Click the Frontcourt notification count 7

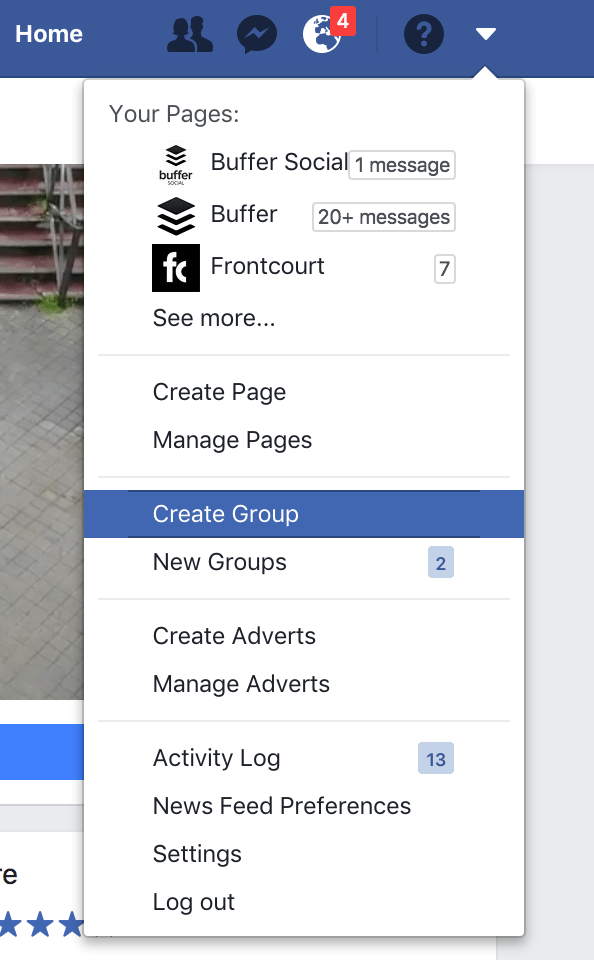(445, 269)
